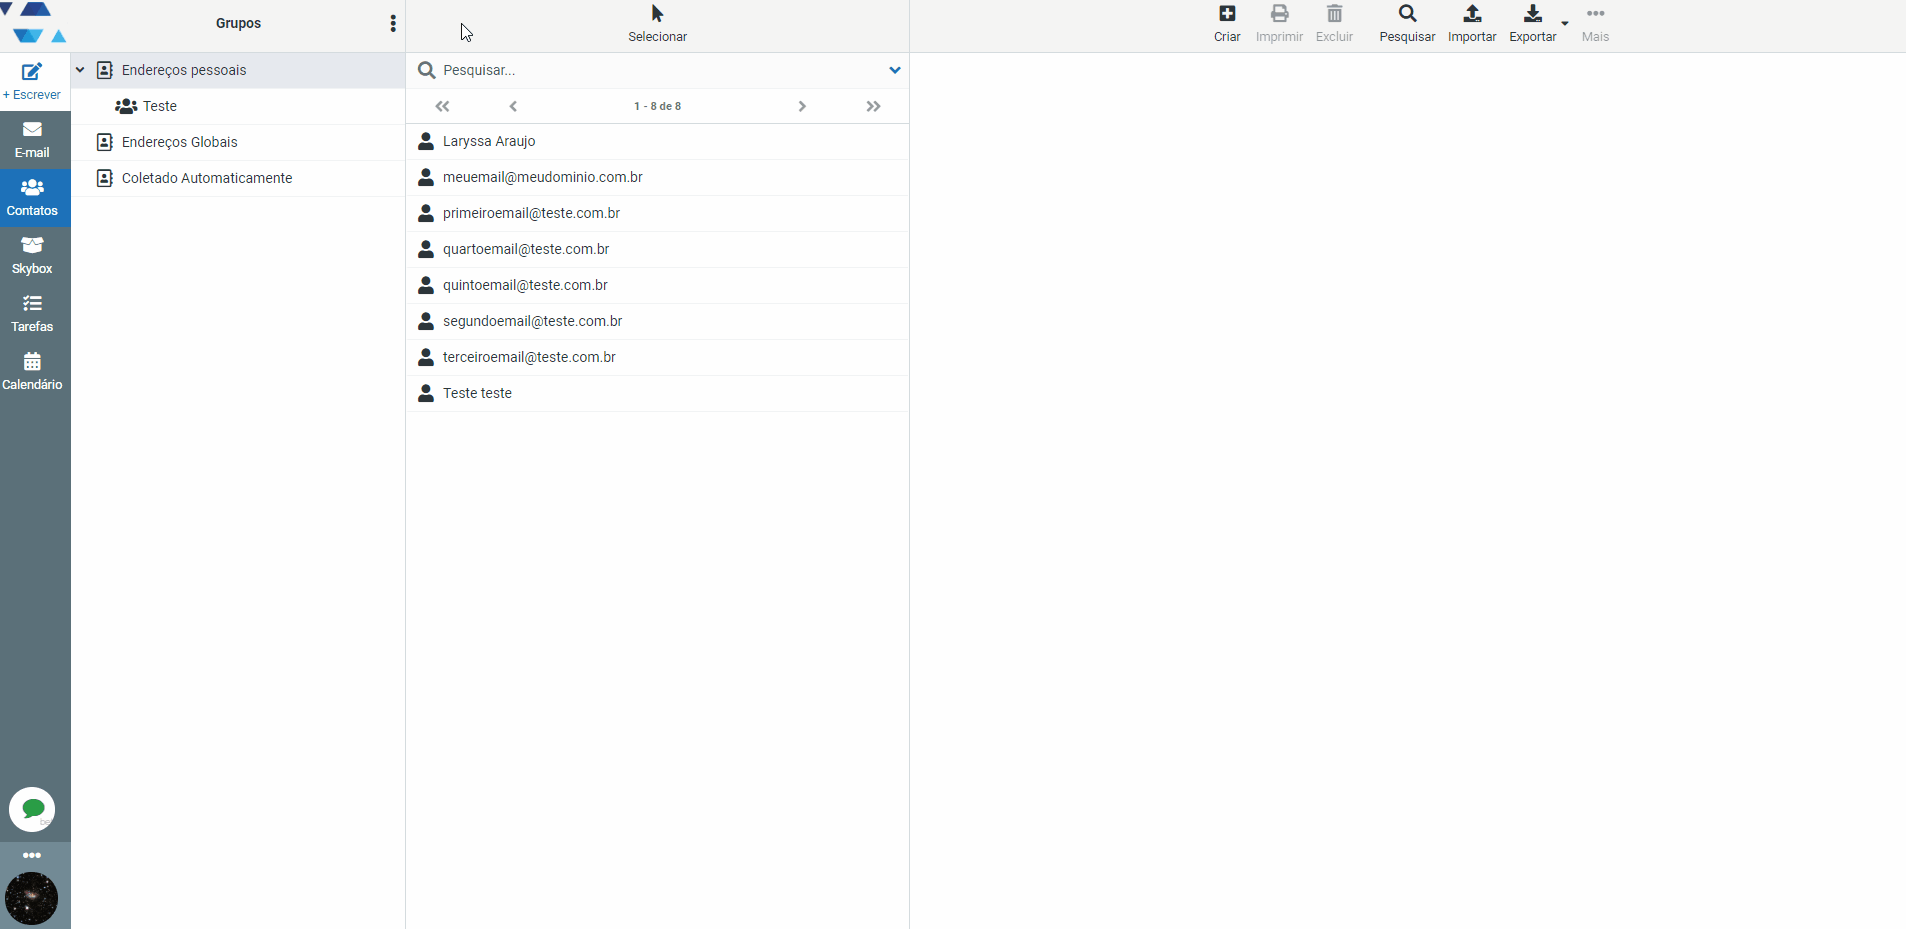Open the user profile avatar

(32, 898)
